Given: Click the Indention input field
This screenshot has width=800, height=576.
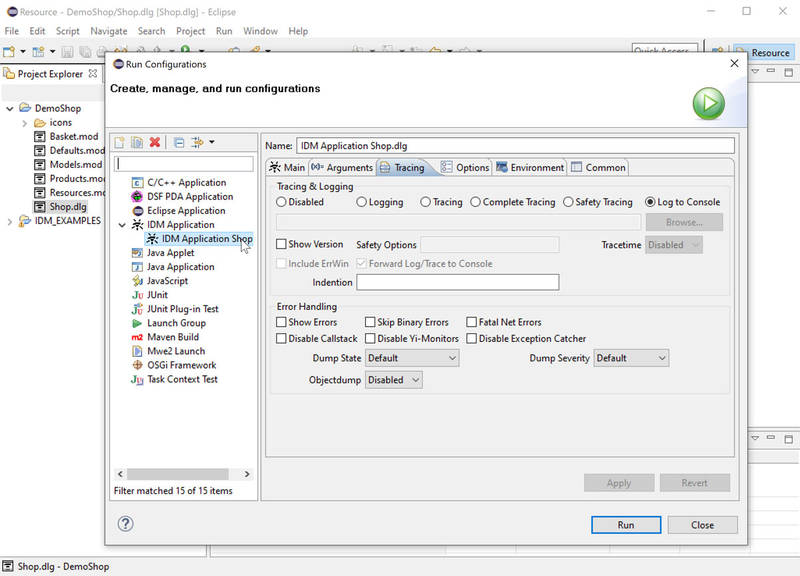Looking at the screenshot, I should click(x=458, y=282).
